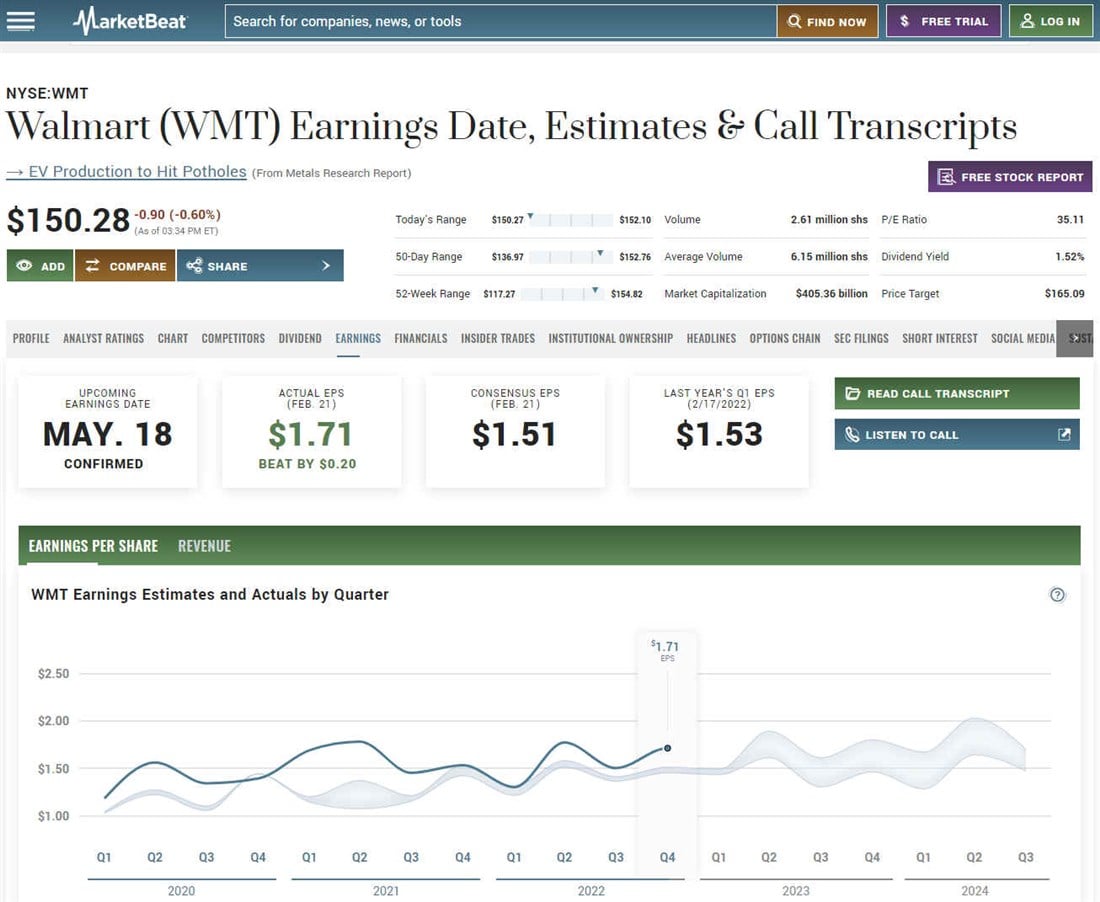This screenshot has width=1100, height=902.
Task: Click the MarketBeat logo
Action: click(130, 21)
